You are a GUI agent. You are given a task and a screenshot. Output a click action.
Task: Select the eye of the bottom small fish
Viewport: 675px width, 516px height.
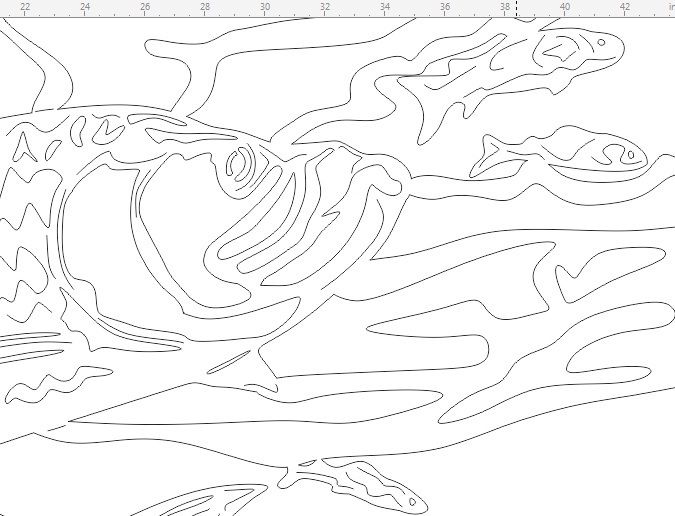pos(412,501)
